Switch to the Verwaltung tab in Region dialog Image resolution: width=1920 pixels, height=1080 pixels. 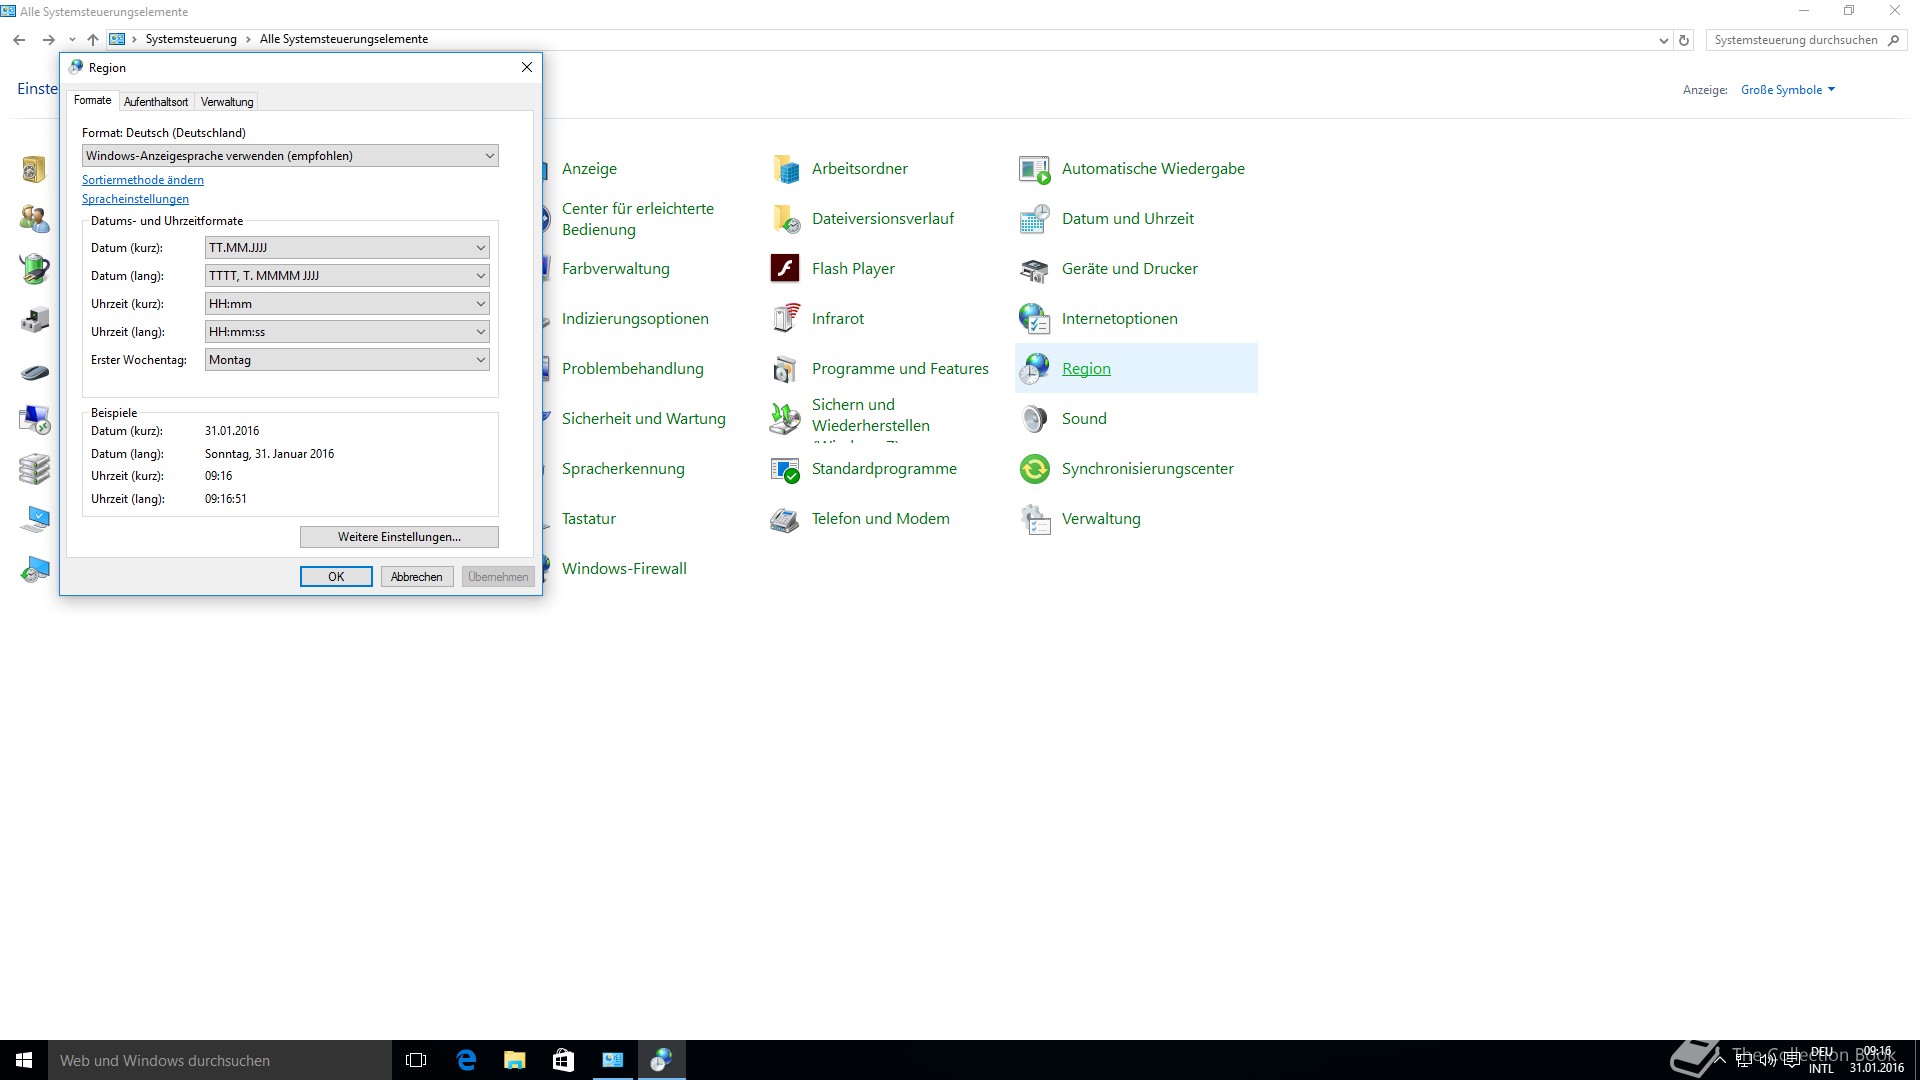[227, 102]
